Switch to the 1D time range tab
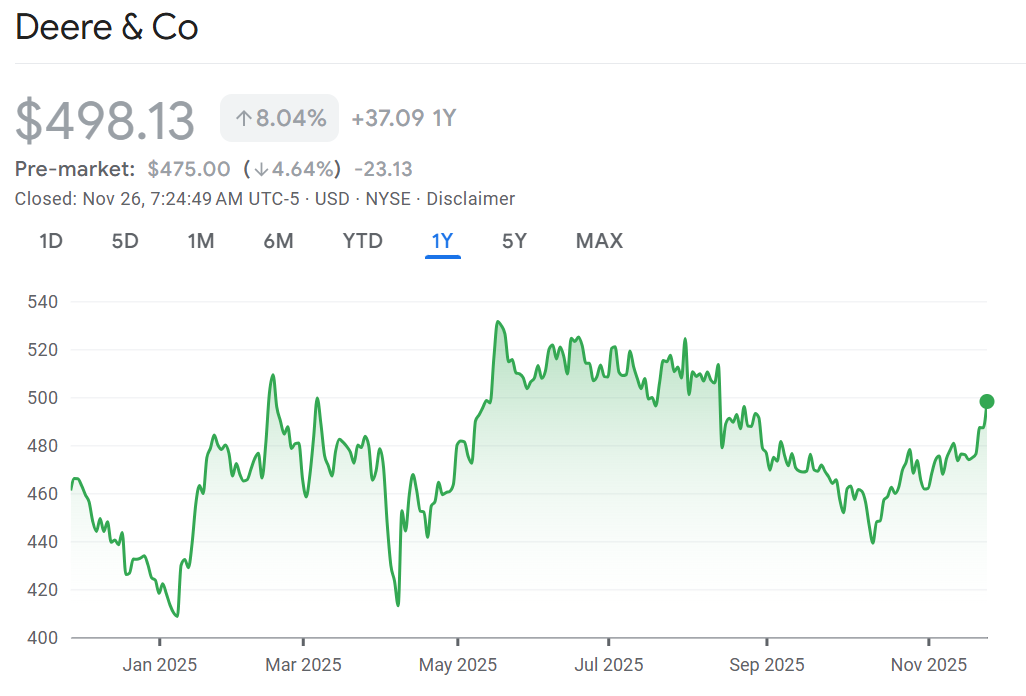This screenshot has height=696, width=1026. (50, 241)
